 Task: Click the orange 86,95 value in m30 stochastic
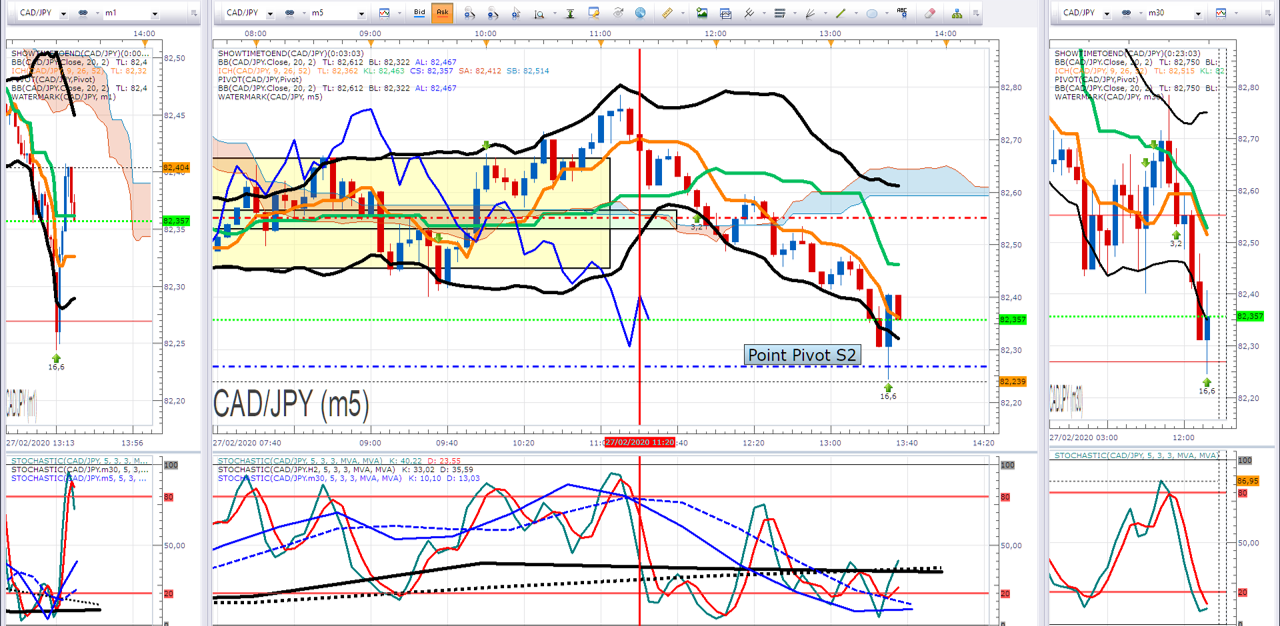coord(1250,481)
